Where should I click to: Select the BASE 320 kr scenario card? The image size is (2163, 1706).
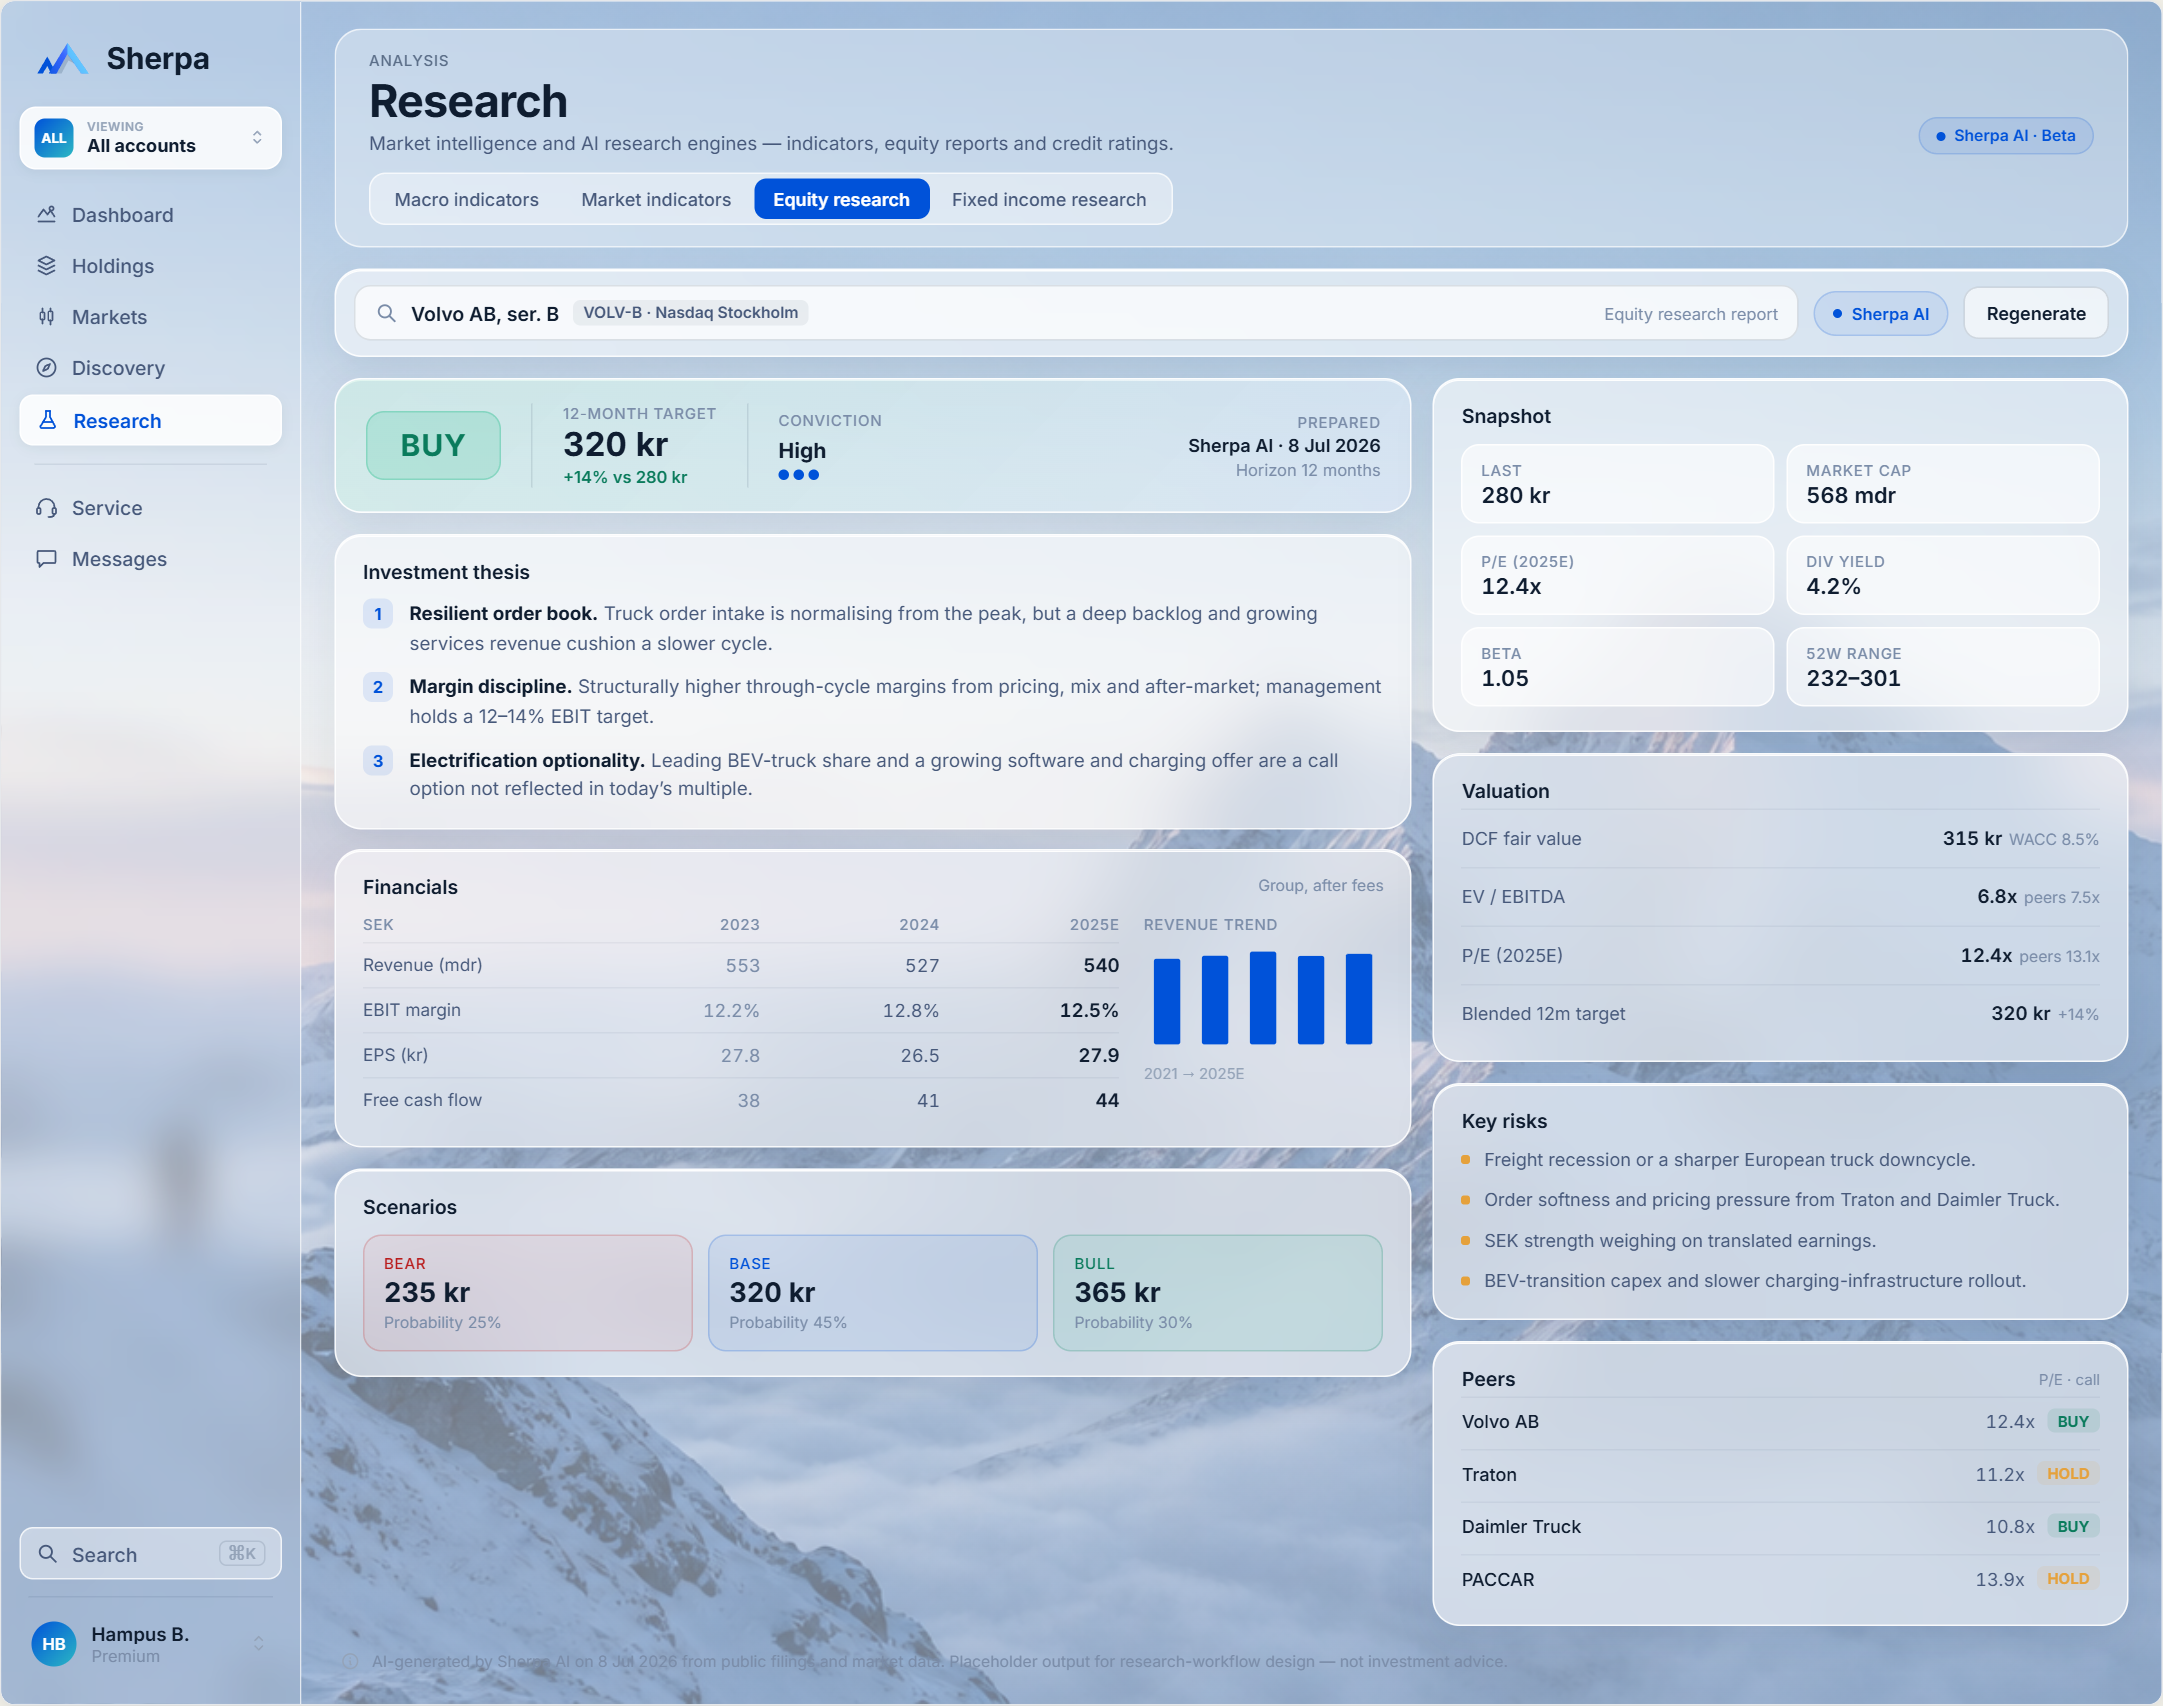[x=873, y=1293]
